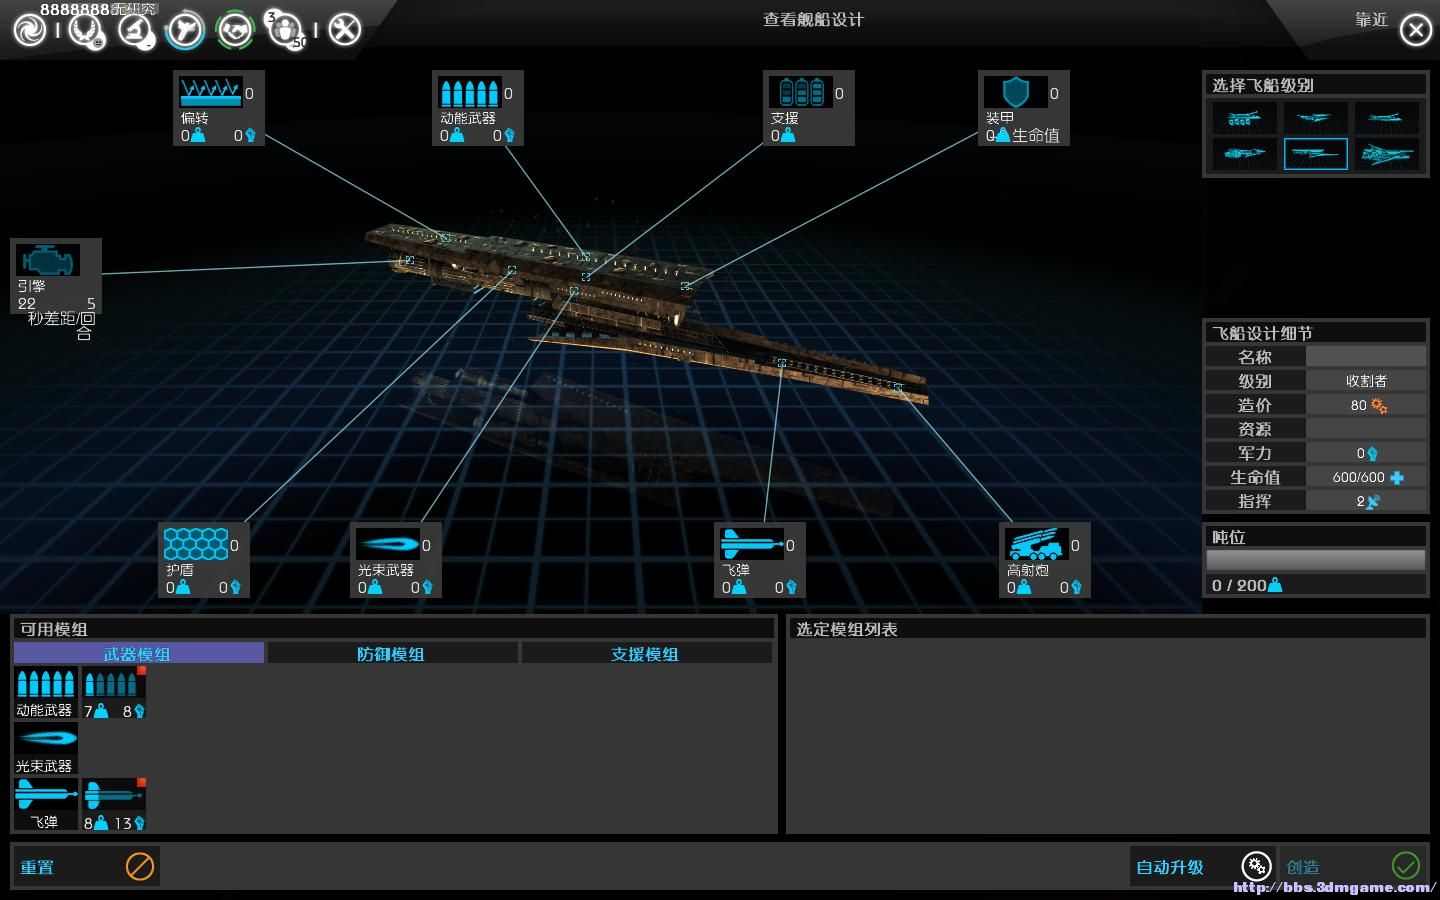Click the 查看舰船设计 screen title
Screen dimensions: 1440x900
pyautogui.click(x=813, y=19)
